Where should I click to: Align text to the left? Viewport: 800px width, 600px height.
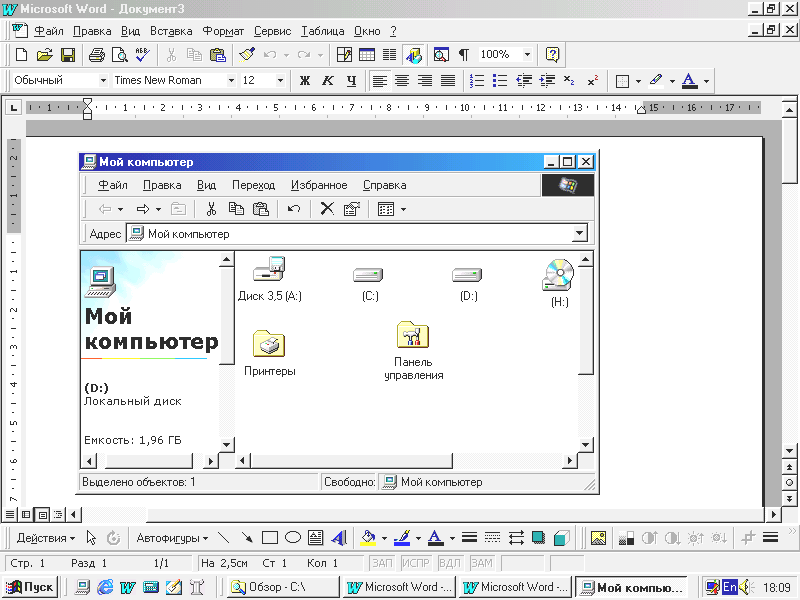tap(379, 81)
